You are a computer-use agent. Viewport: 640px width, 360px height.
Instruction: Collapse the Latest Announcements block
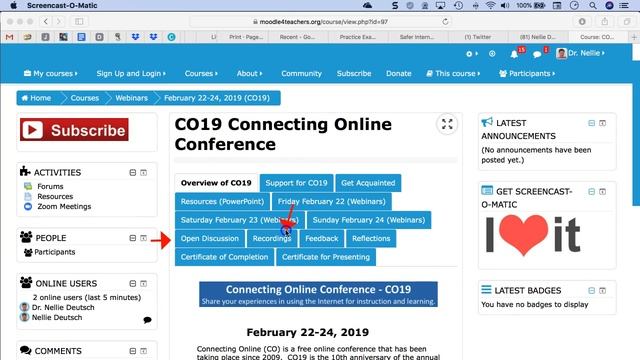point(591,123)
